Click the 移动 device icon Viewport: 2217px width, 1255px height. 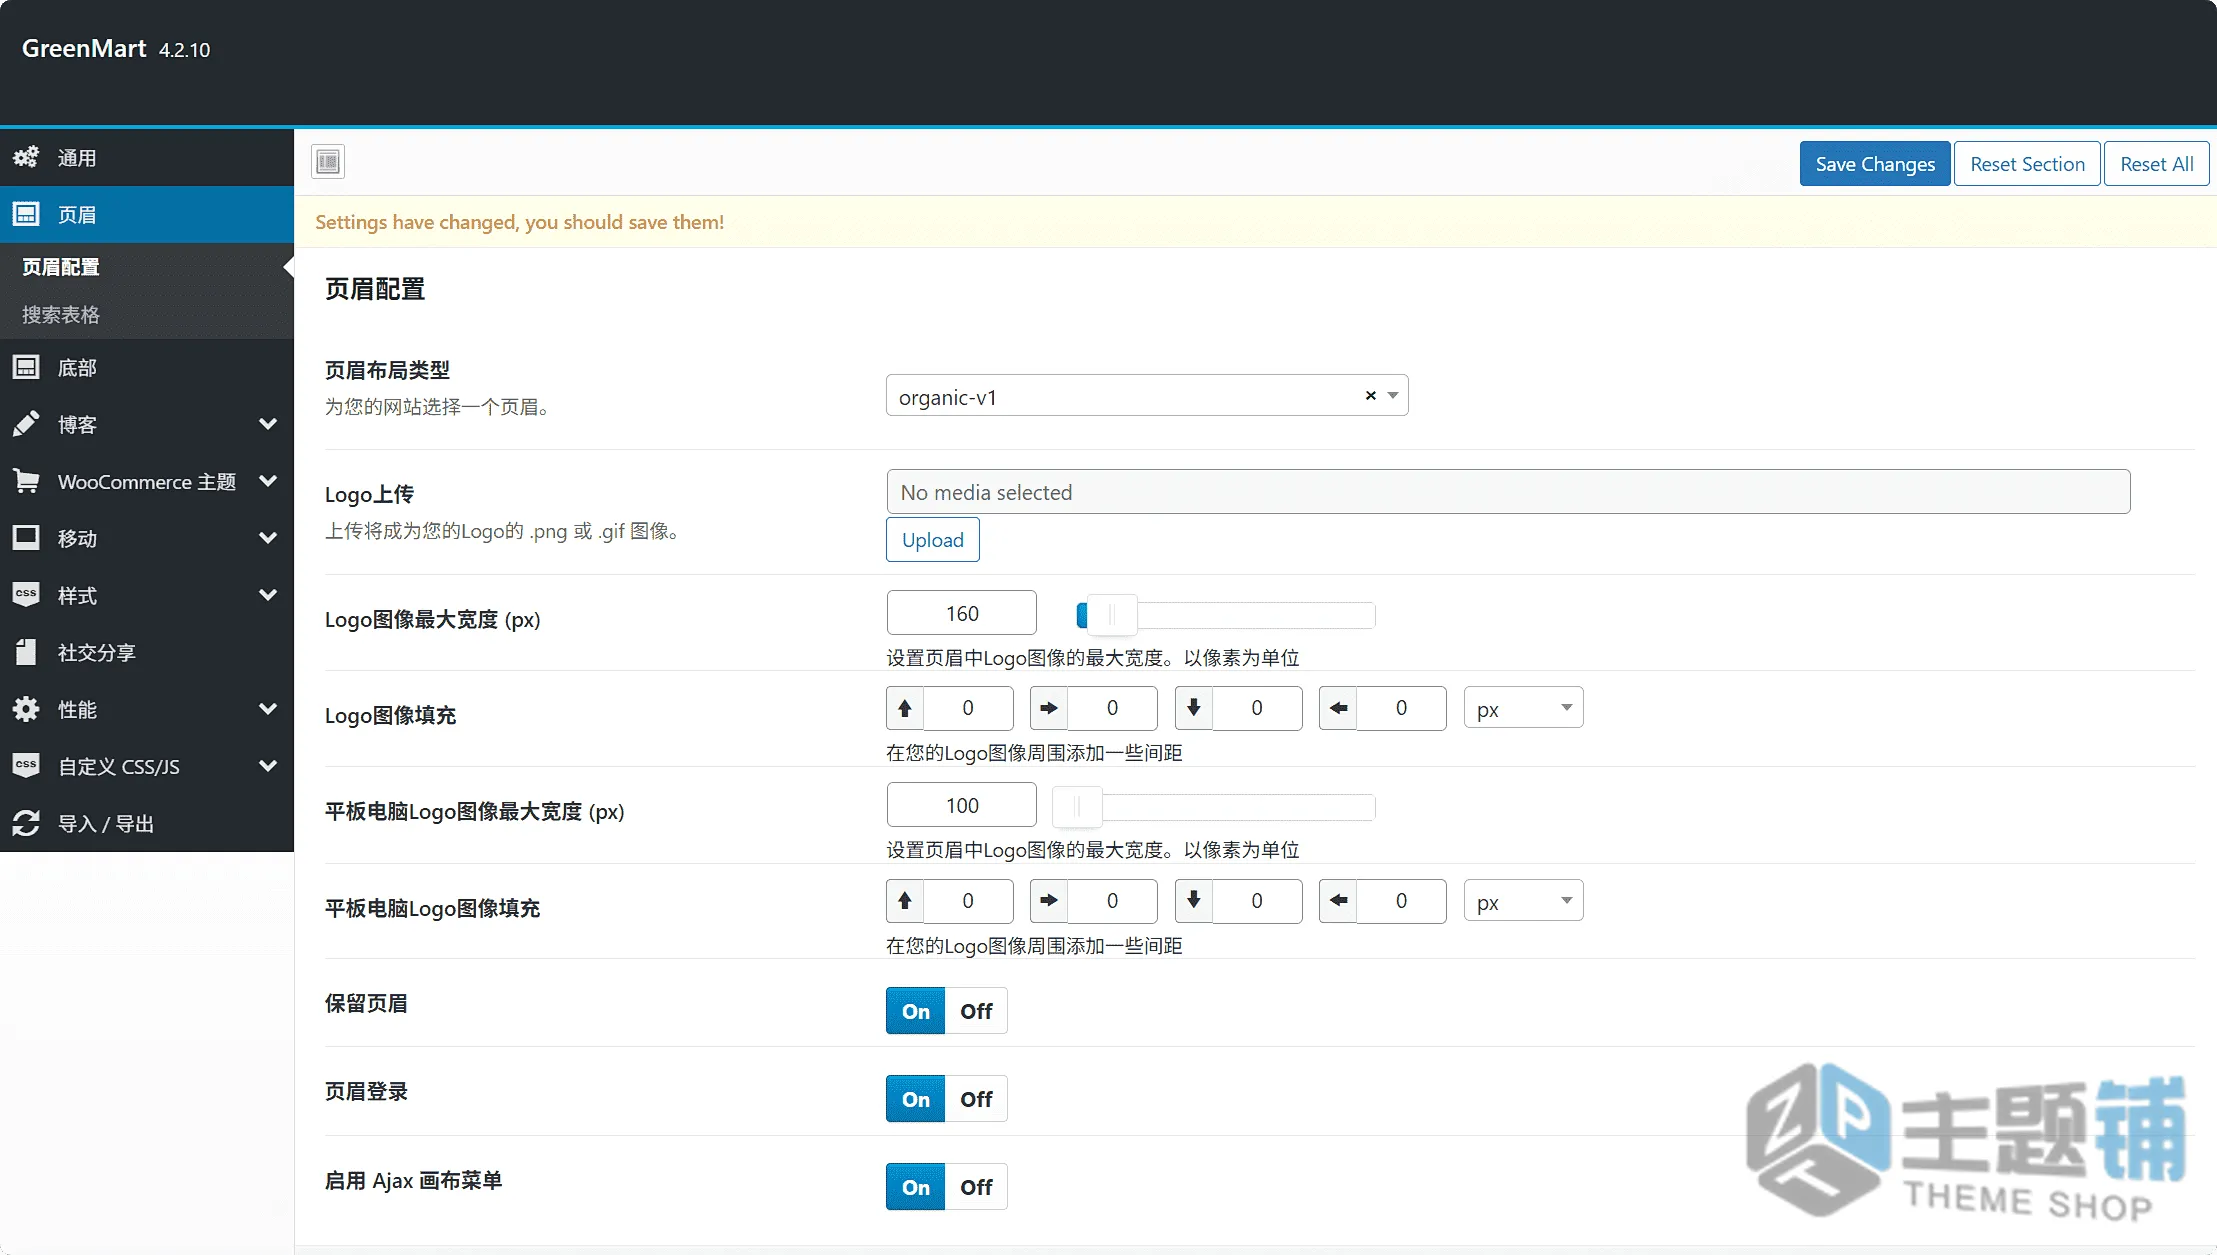tap(26, 538)
